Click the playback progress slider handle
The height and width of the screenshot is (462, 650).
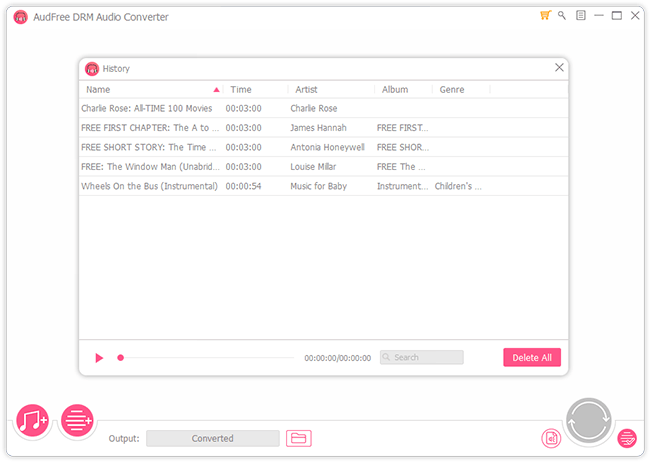coord(121,357)
